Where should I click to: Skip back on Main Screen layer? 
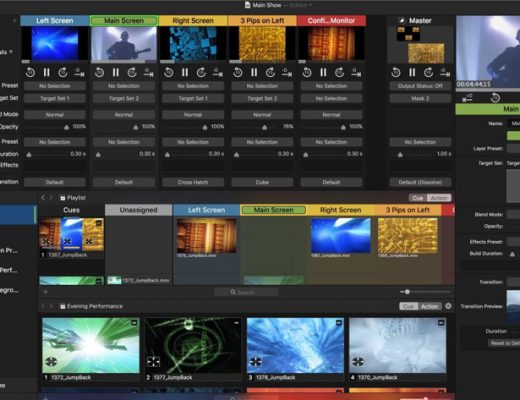click(x=99, y=72)
